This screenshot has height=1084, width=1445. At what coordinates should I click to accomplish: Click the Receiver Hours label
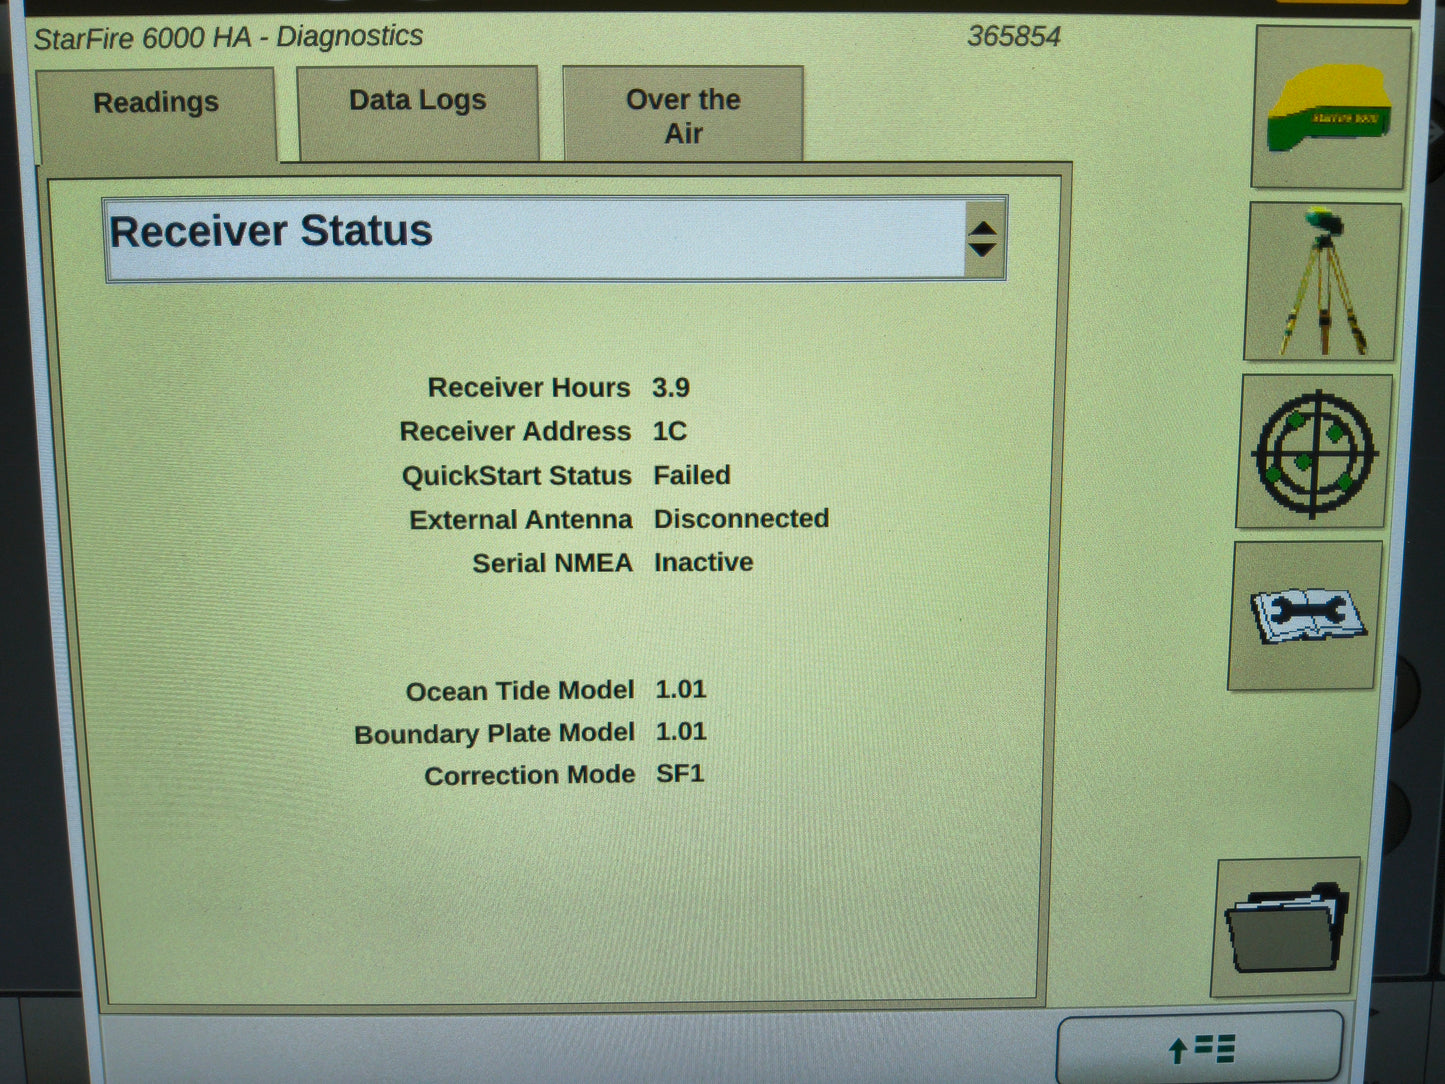529,388
